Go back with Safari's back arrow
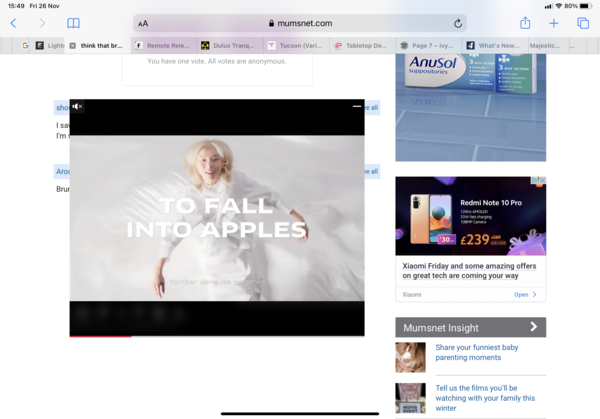 13,23
